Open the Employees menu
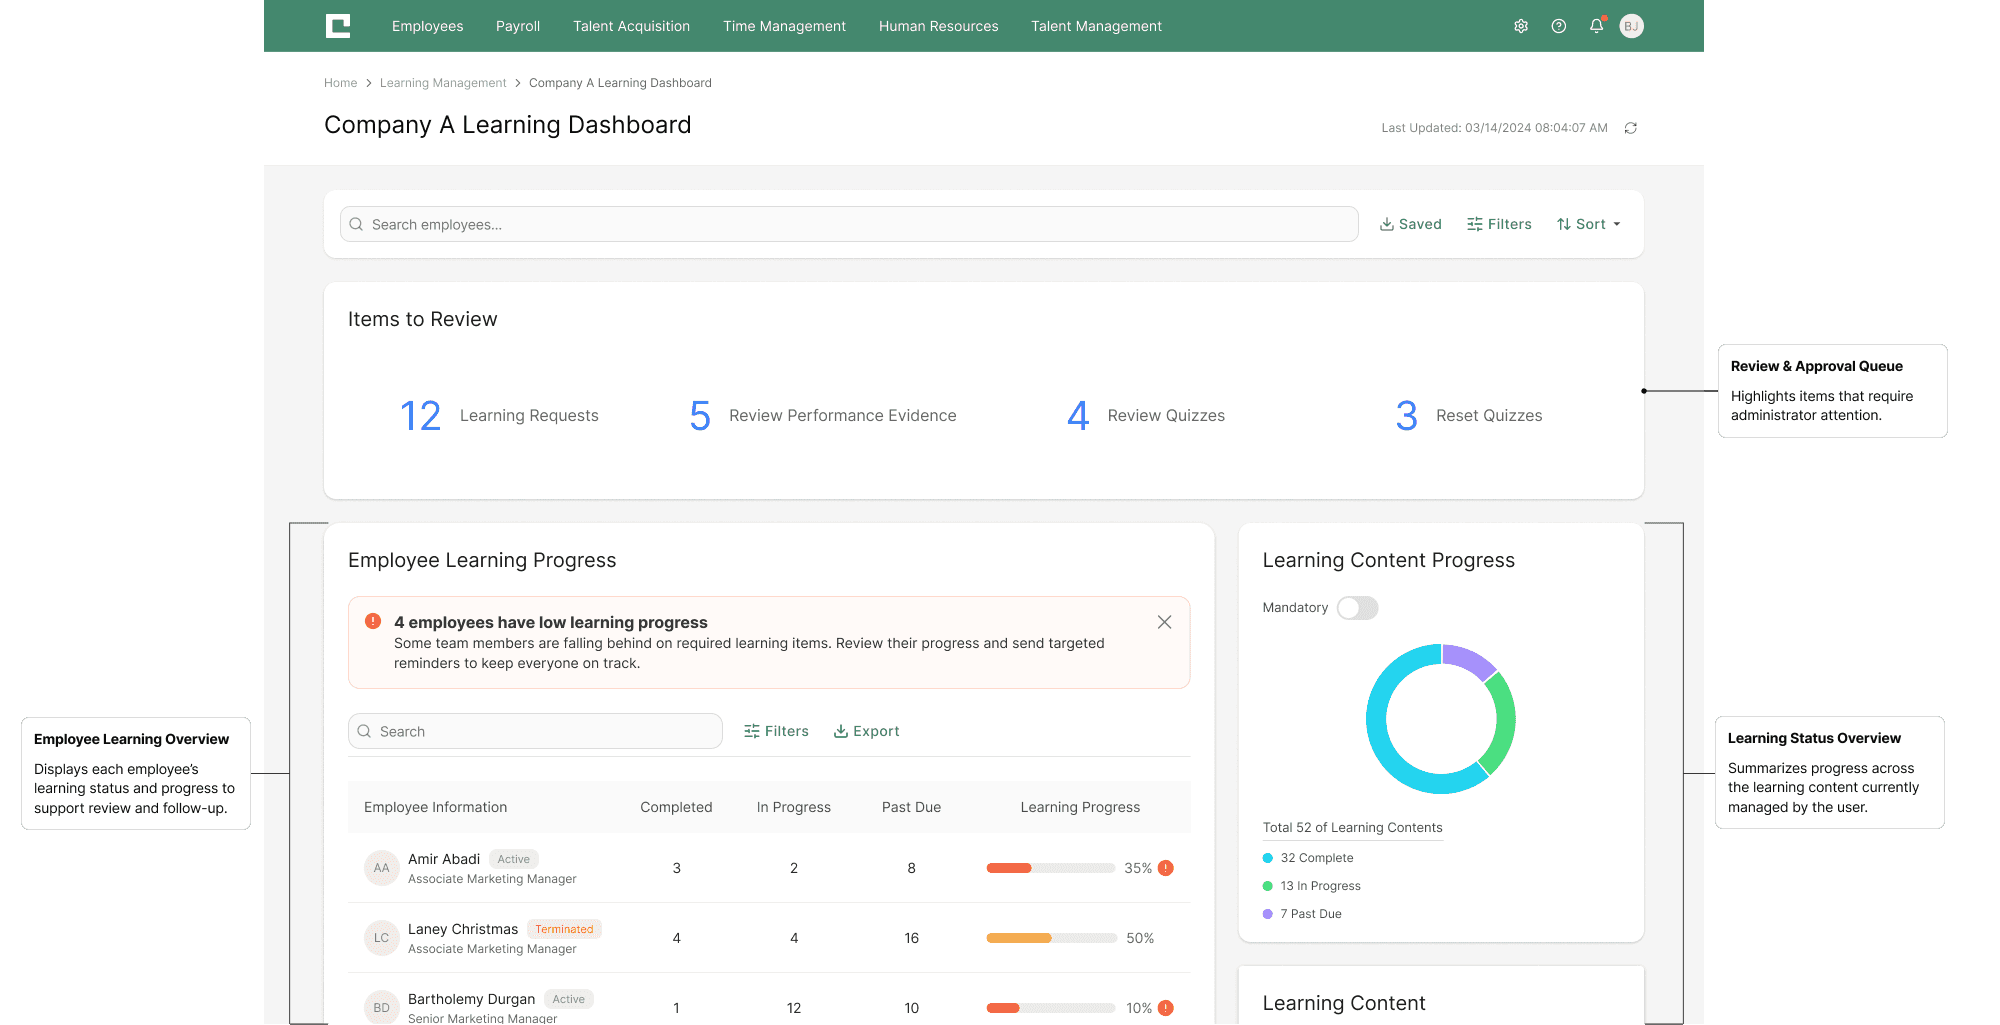The height and width of the screenshot is (1025, 2000). (428, 26)
